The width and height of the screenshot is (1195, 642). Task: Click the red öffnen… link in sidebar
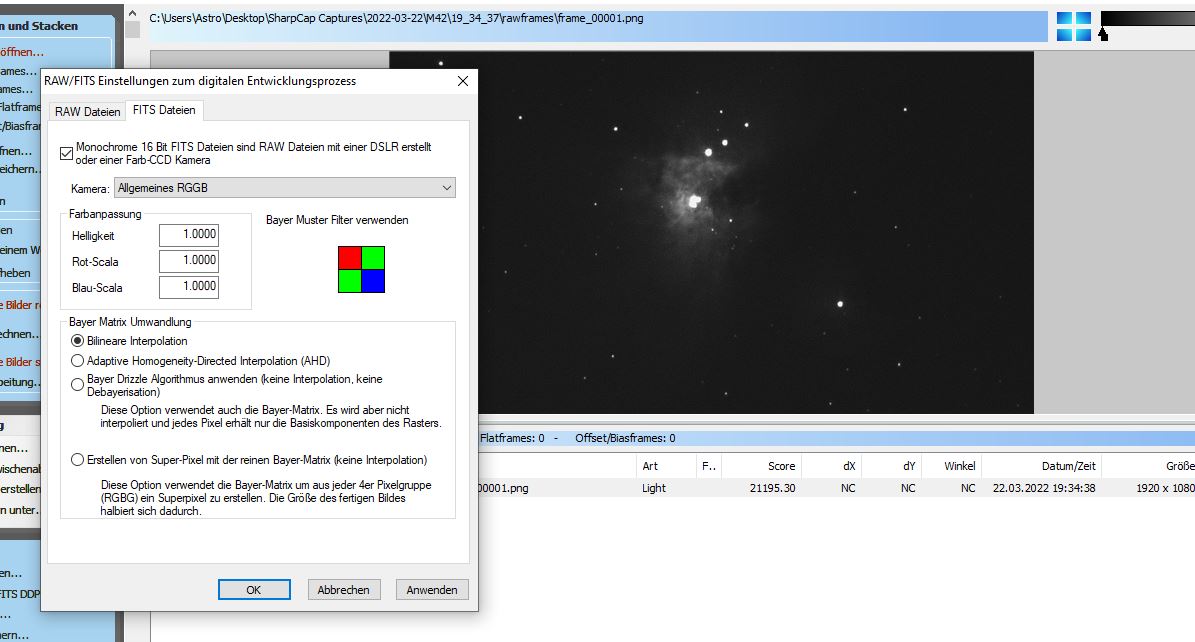[x=22, y=52]
